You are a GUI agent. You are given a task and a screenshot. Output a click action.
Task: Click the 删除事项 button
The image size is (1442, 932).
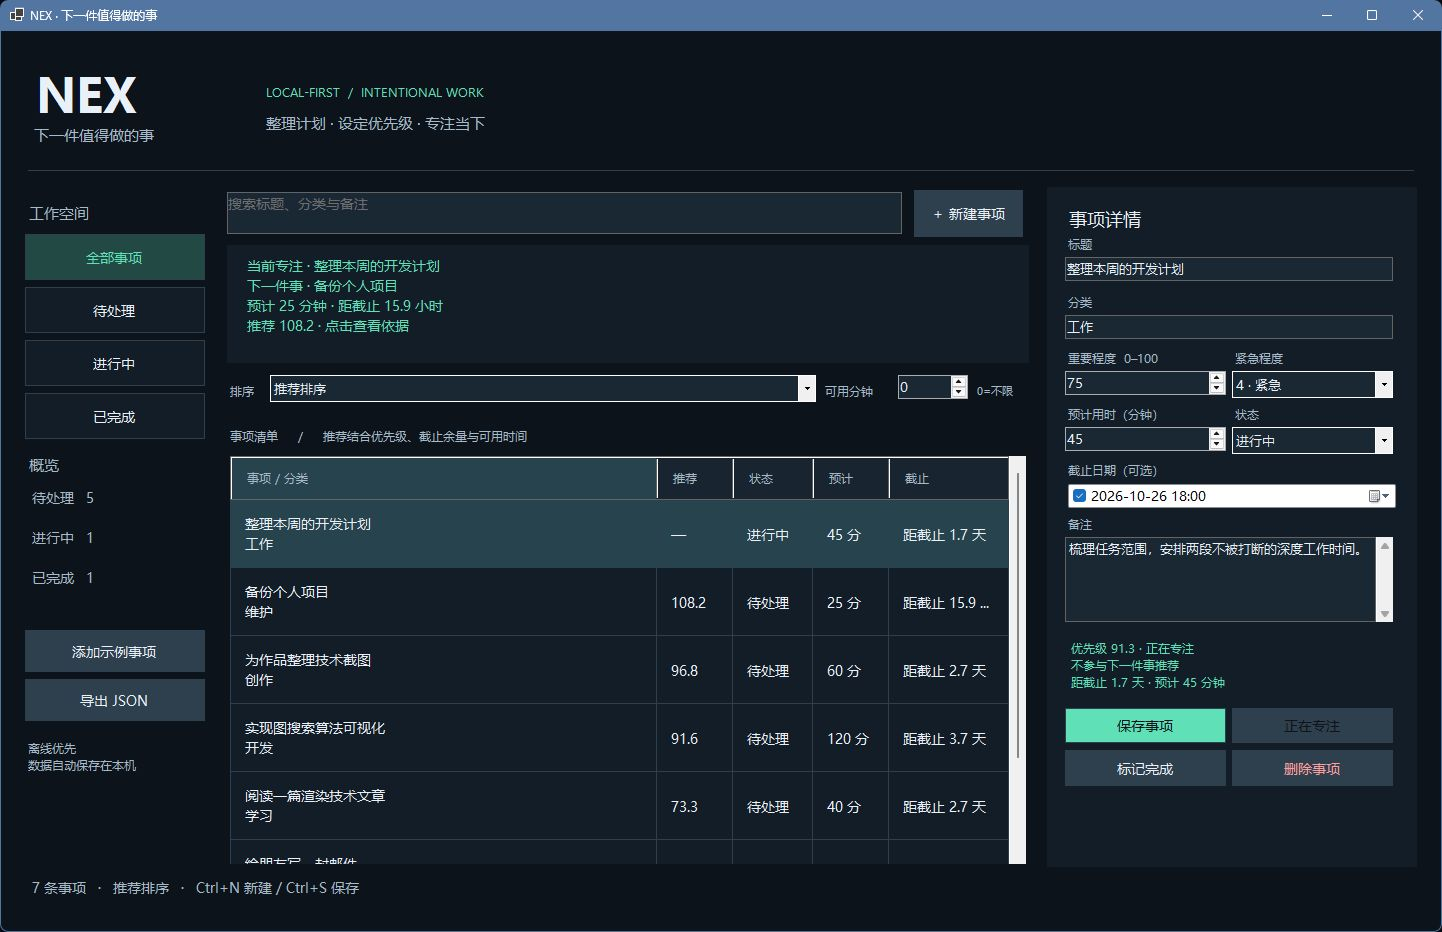[1312, 769]
